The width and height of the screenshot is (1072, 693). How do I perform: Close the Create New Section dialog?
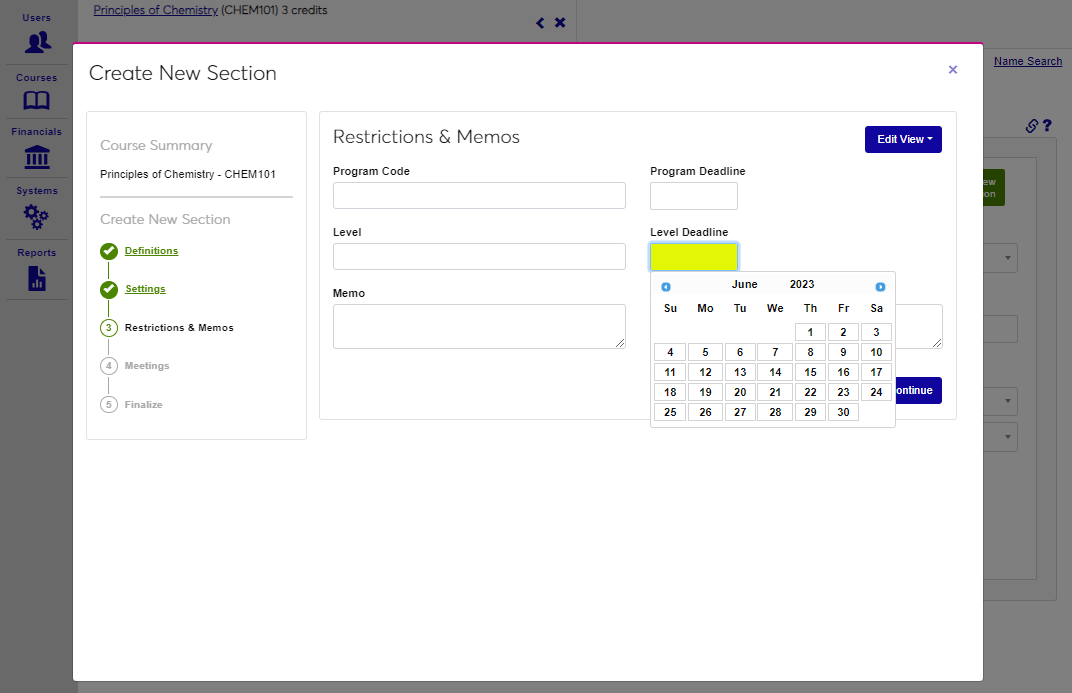(952, 70)
